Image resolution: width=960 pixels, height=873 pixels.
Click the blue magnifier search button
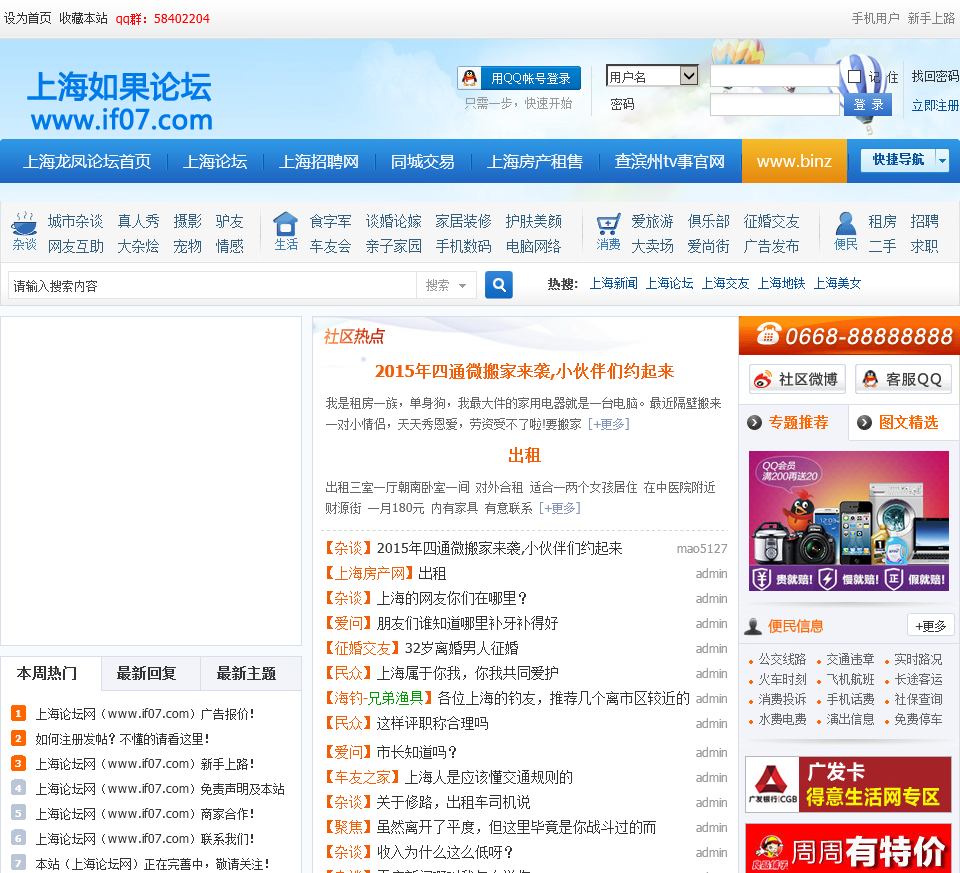point(498,285)
